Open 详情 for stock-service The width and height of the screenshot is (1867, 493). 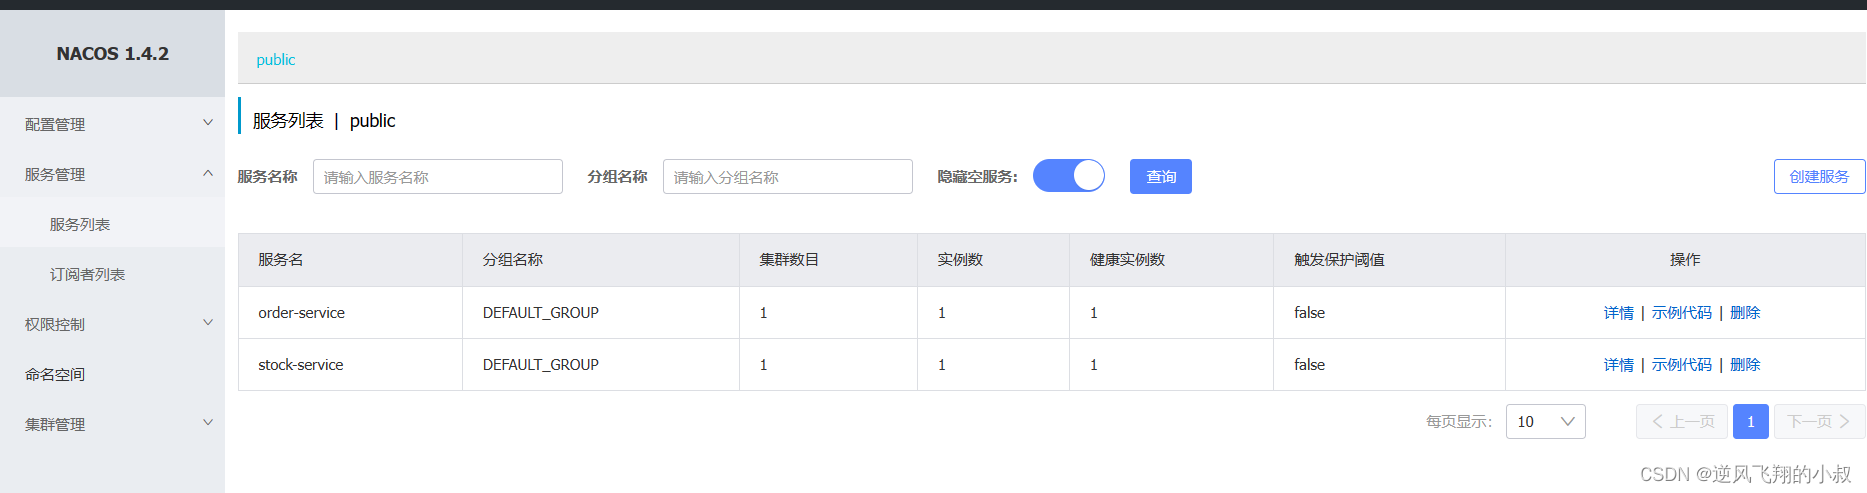[x=1618, y=365]
